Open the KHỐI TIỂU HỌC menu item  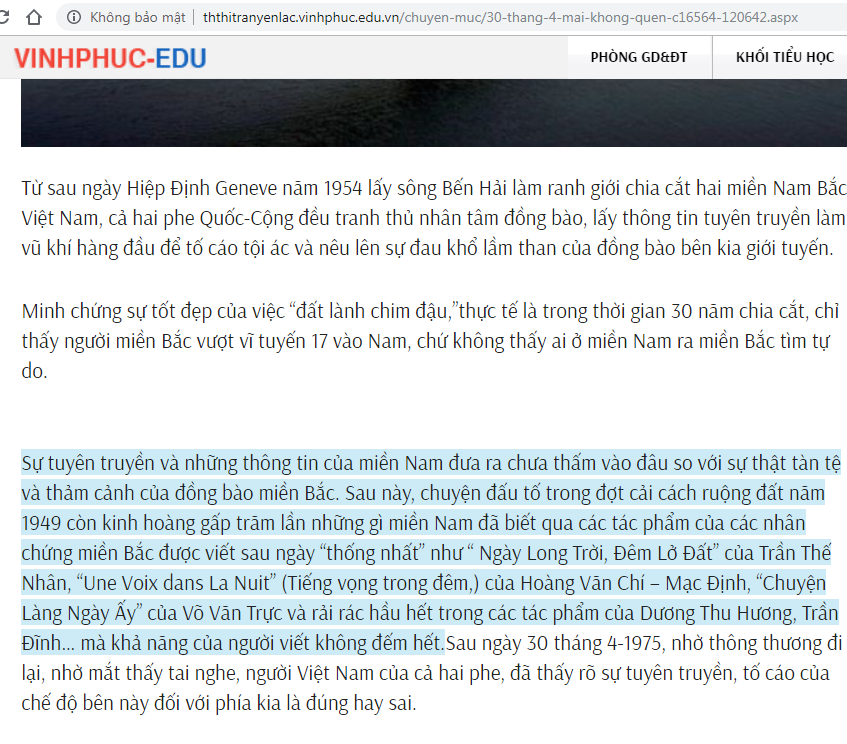pyautogui.click(x=784, y=57)
